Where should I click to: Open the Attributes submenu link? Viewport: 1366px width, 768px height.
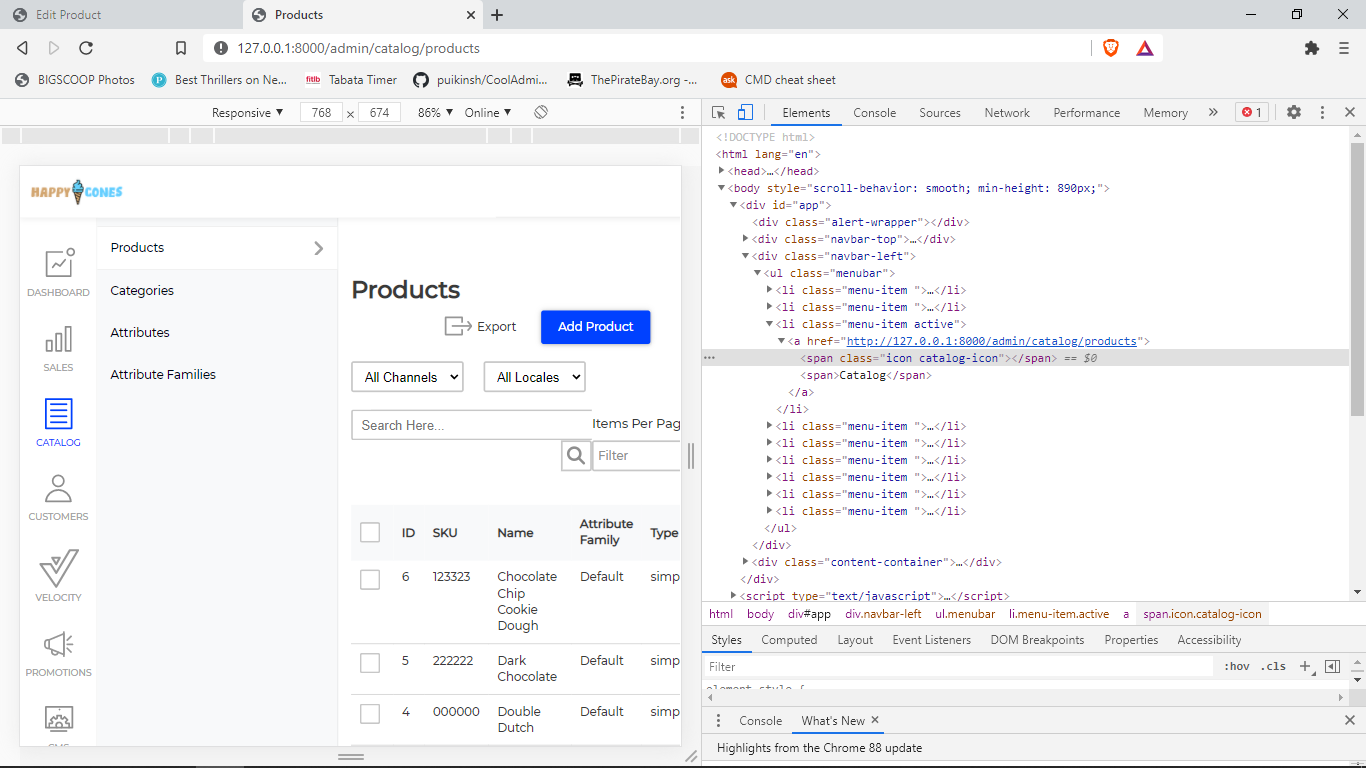point(140,332)
